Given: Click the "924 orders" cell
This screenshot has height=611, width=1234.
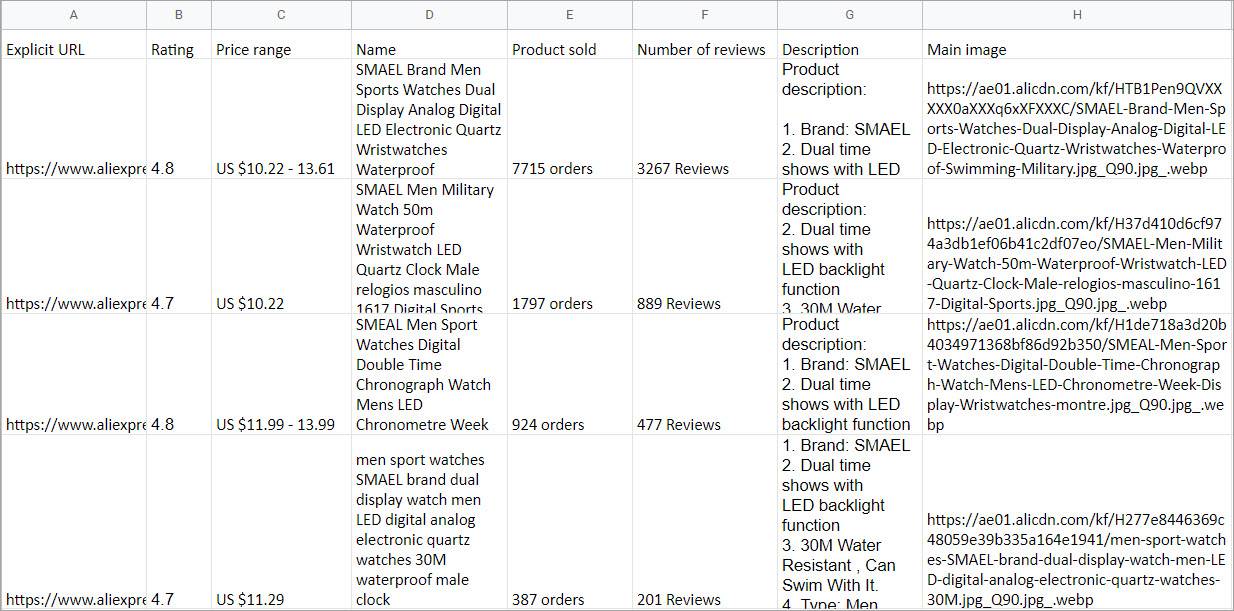Looking at the screenshot, I should [570, 375].
